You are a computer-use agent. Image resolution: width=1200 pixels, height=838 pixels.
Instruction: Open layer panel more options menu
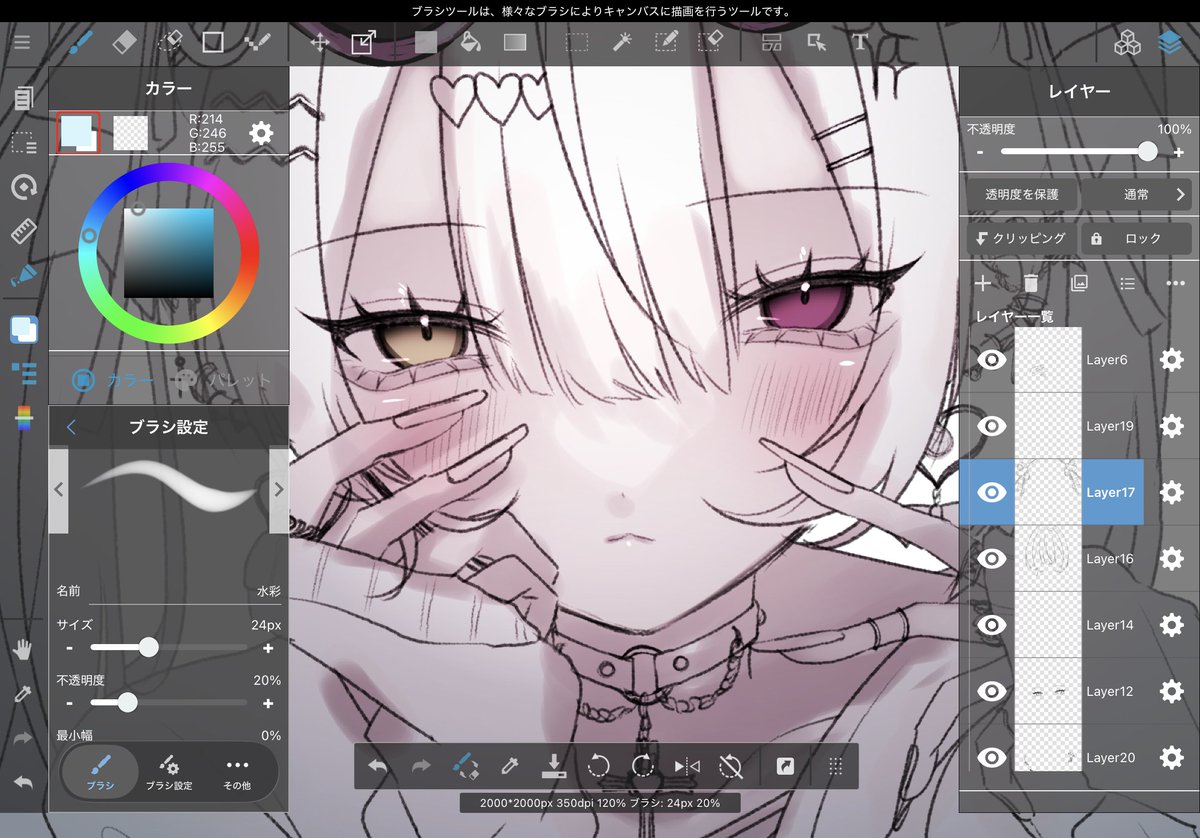pyautogui.click(x=1175, y=284)
